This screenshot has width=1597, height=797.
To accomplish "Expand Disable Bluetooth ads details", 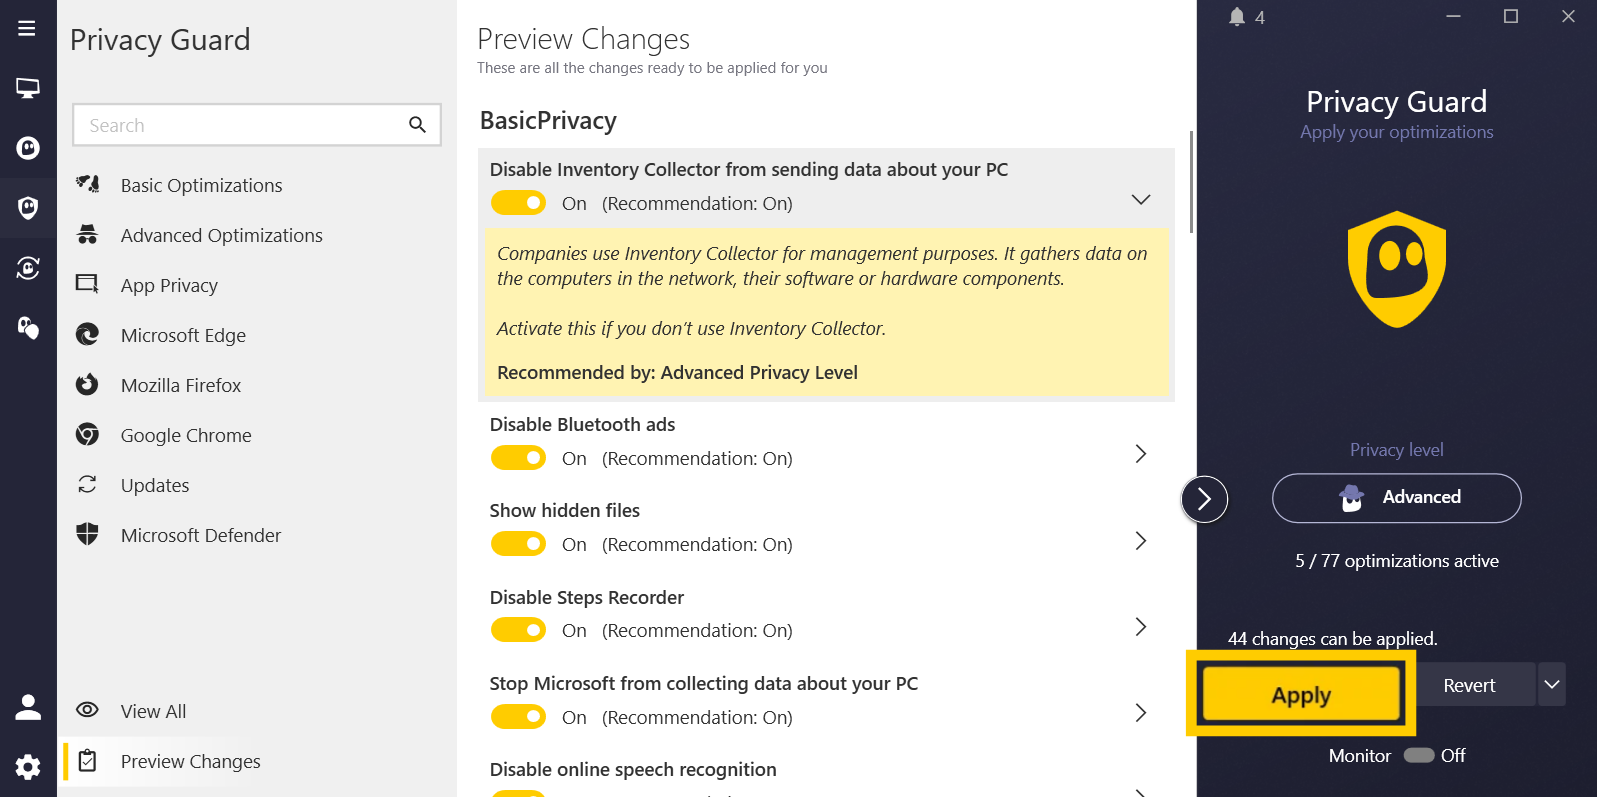I will [1140, 454].
